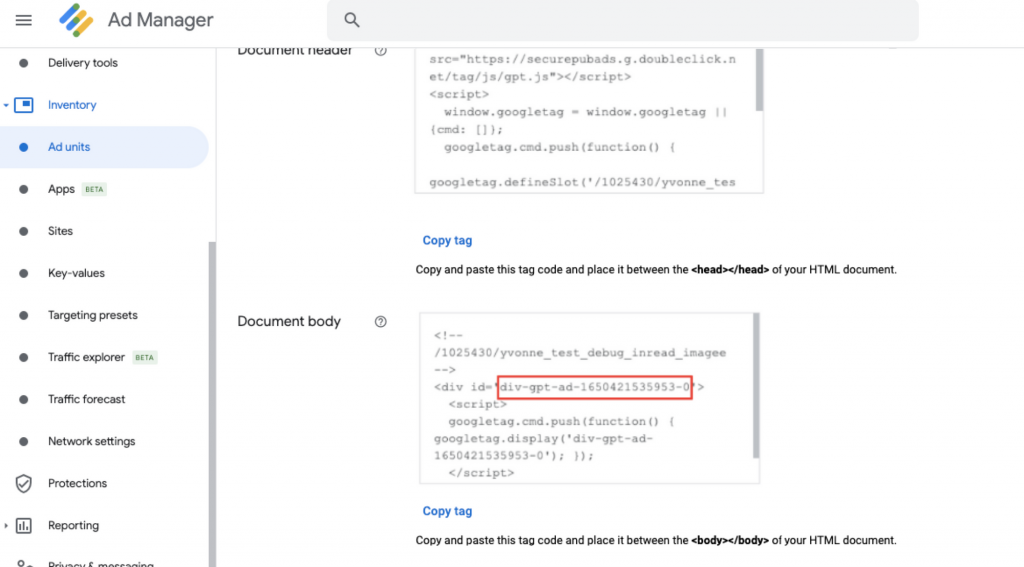
Task: Collapse the Inventory section arrow
Action: 6,105
